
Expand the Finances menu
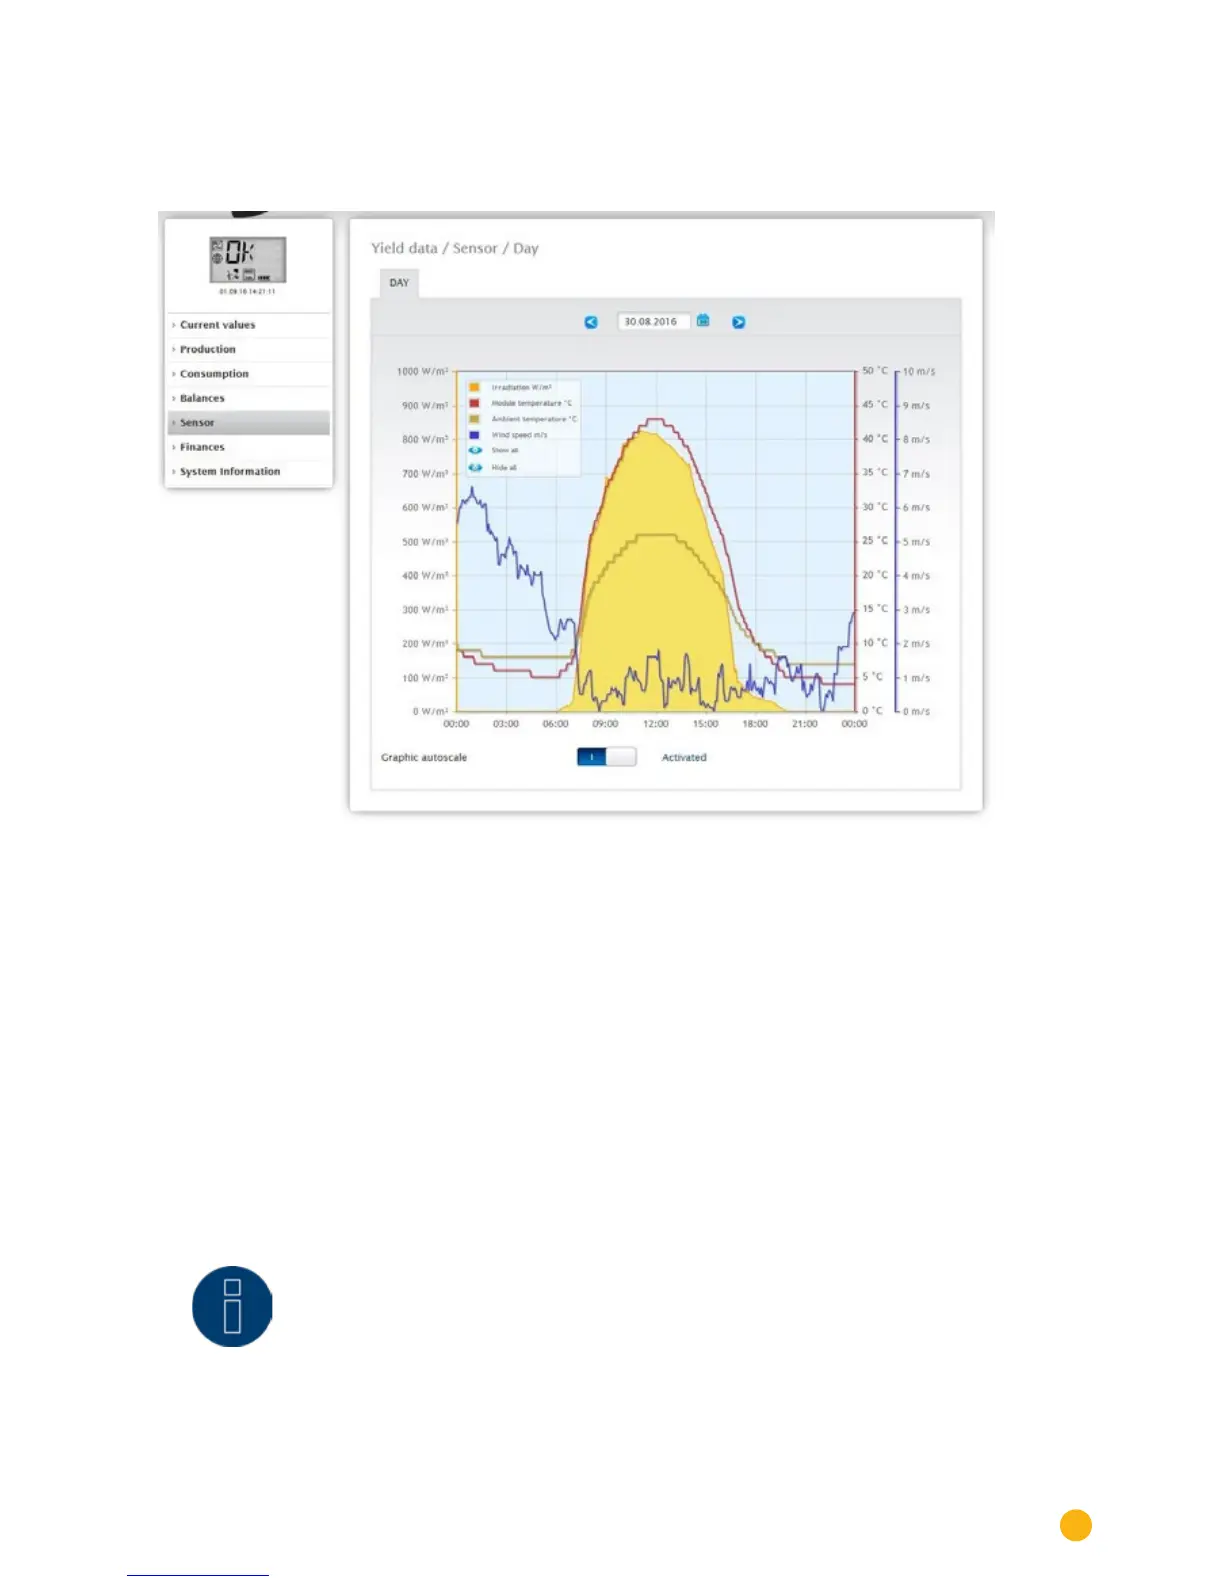(x=249, y=447)
